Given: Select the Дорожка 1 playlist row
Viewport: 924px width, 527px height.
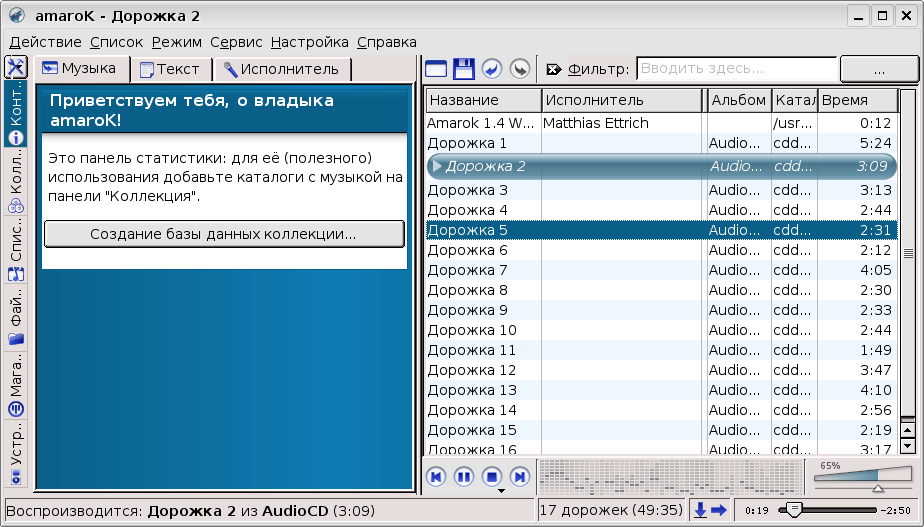Looking at the screenshot, I should 661,143.
